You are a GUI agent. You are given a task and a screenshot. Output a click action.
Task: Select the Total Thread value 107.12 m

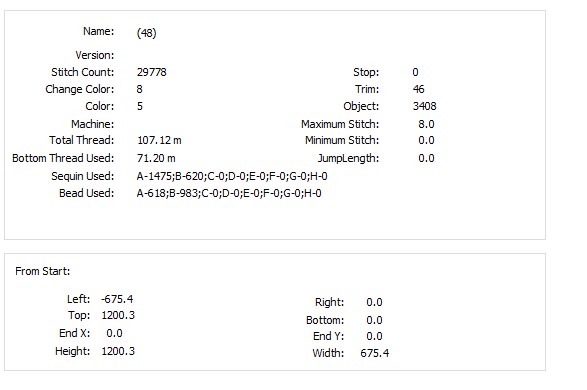click(x=159, y=140)
